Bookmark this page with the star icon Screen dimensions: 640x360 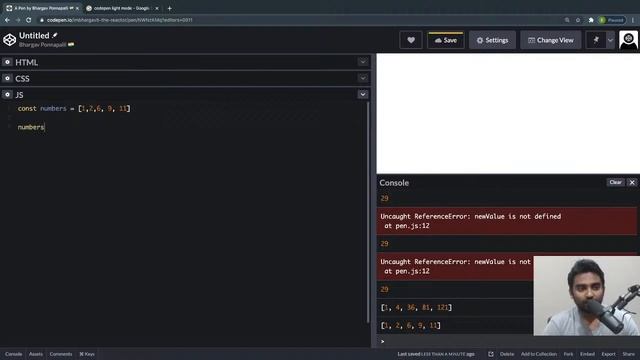(578, 20)
